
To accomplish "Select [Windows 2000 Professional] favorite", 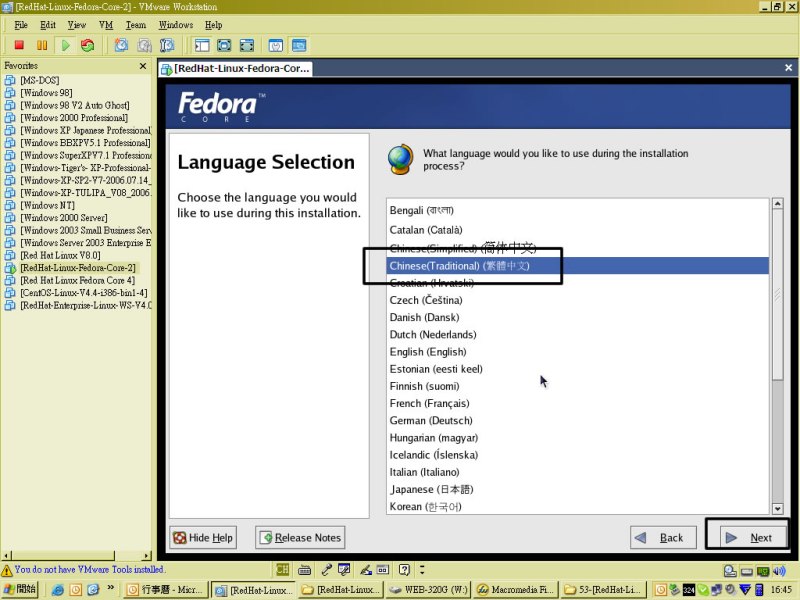I will [x=74, y=118].
